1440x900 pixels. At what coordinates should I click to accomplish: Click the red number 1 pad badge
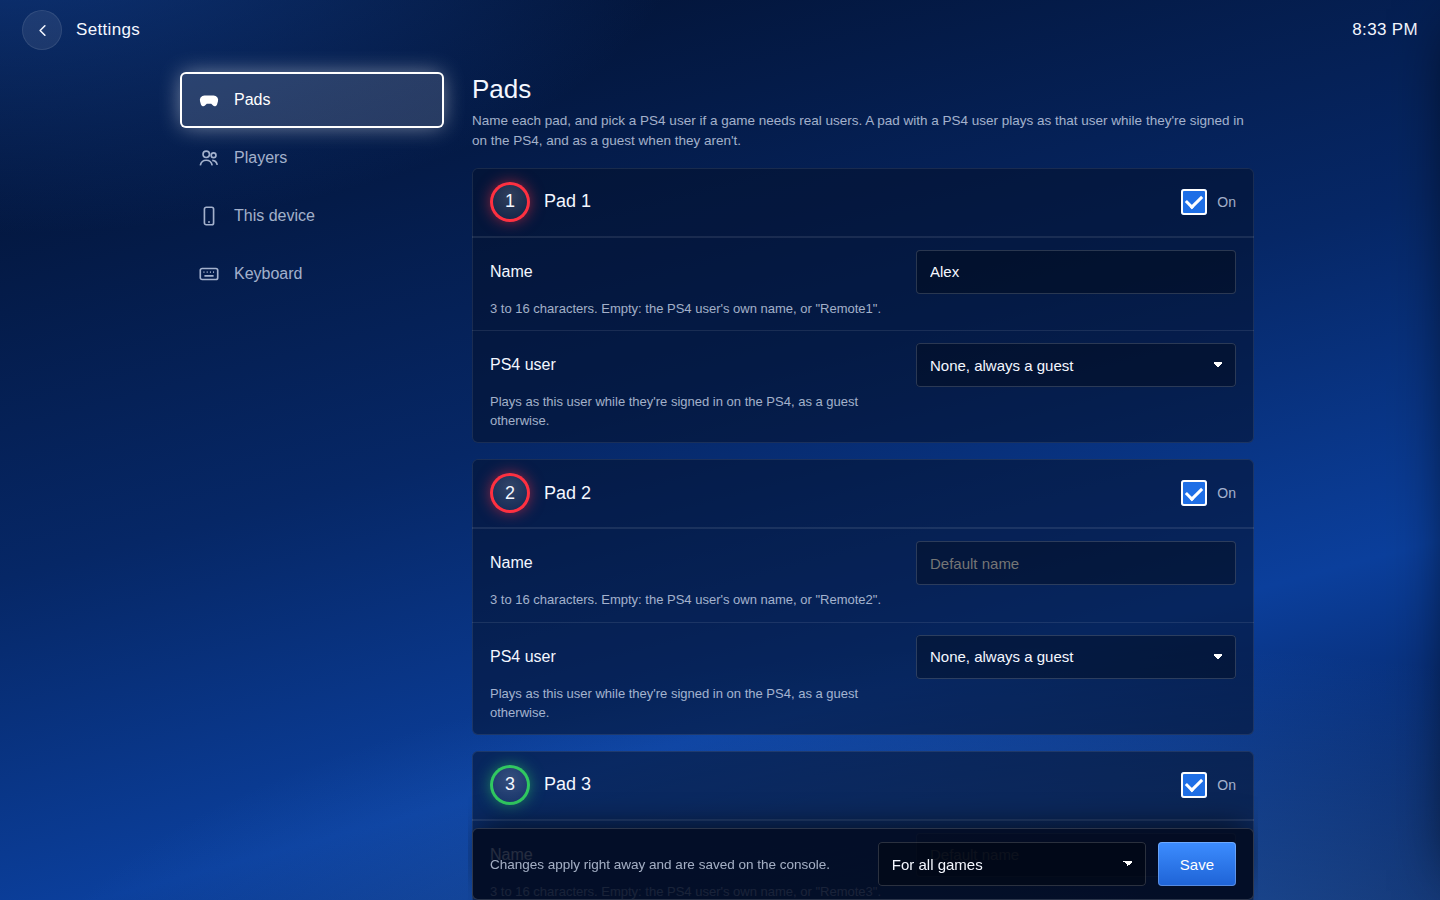(x=510, y=202)
